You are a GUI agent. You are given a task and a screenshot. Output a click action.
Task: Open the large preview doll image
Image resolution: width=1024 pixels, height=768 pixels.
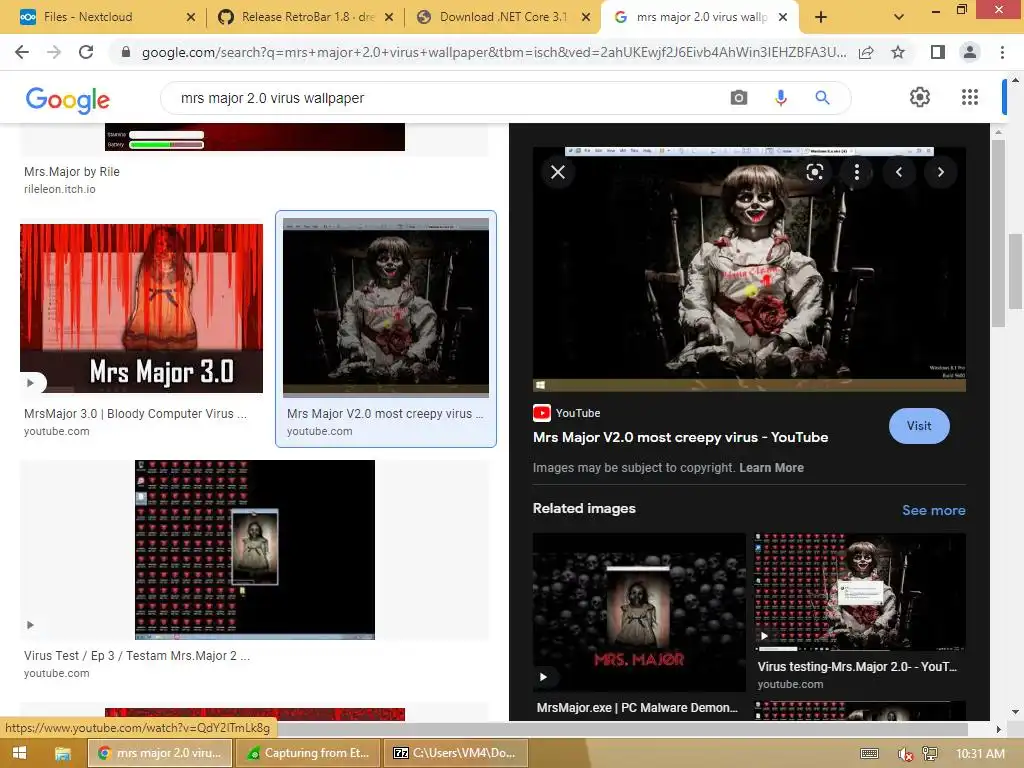point(749,269)
